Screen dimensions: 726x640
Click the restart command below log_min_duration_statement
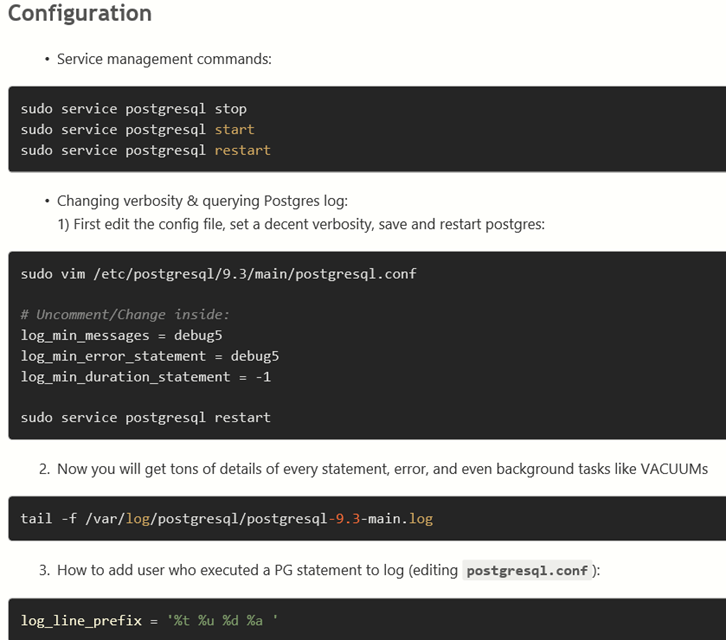click(145, 417)
